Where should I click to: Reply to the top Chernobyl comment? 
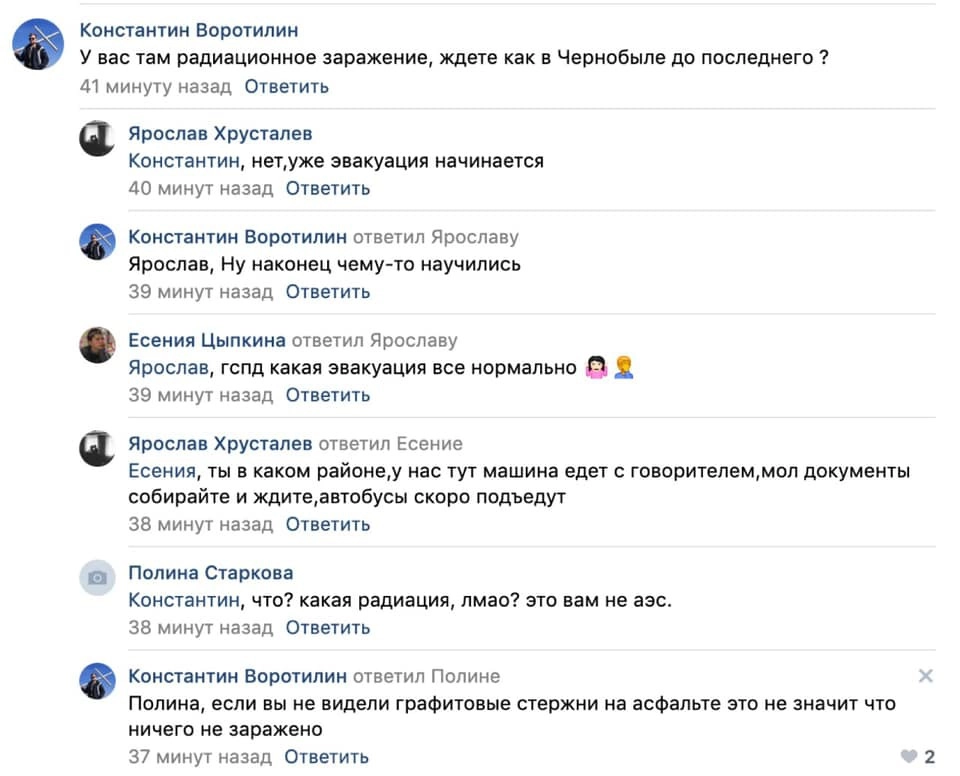click(286, 86)
